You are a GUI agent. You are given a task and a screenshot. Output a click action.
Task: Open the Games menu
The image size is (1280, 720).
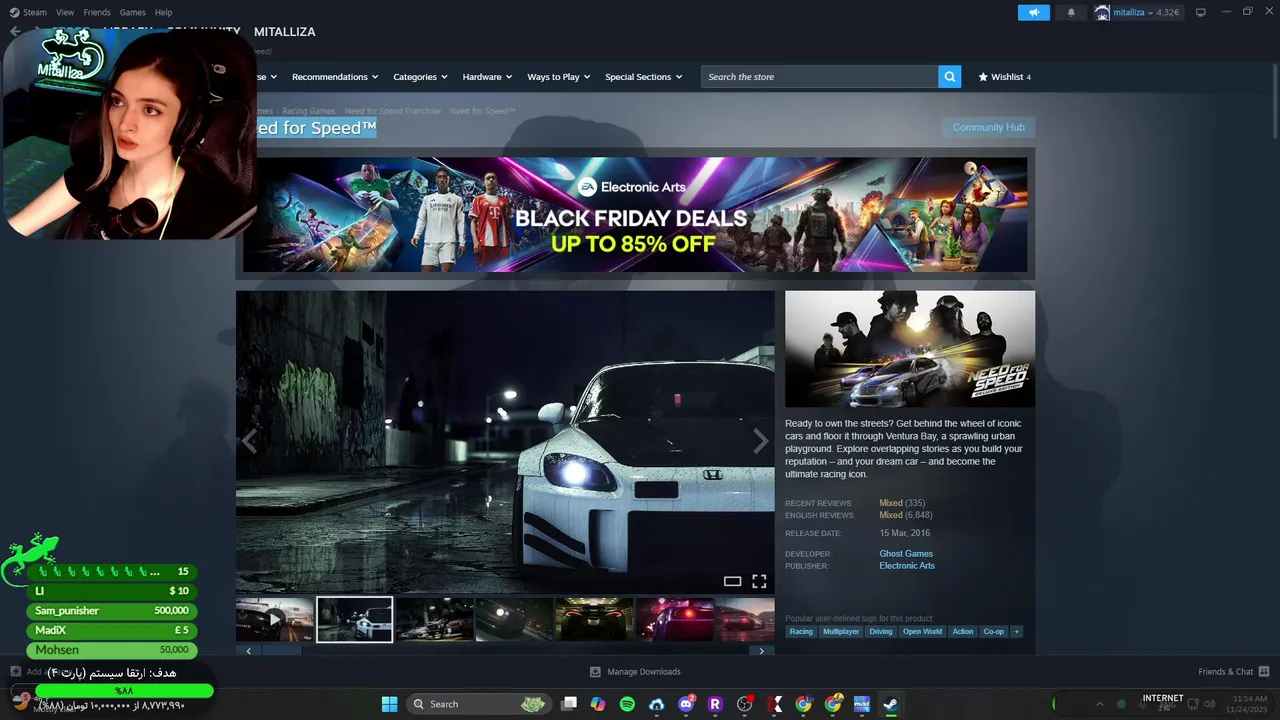pyautogui.click(x=132, y=12)
